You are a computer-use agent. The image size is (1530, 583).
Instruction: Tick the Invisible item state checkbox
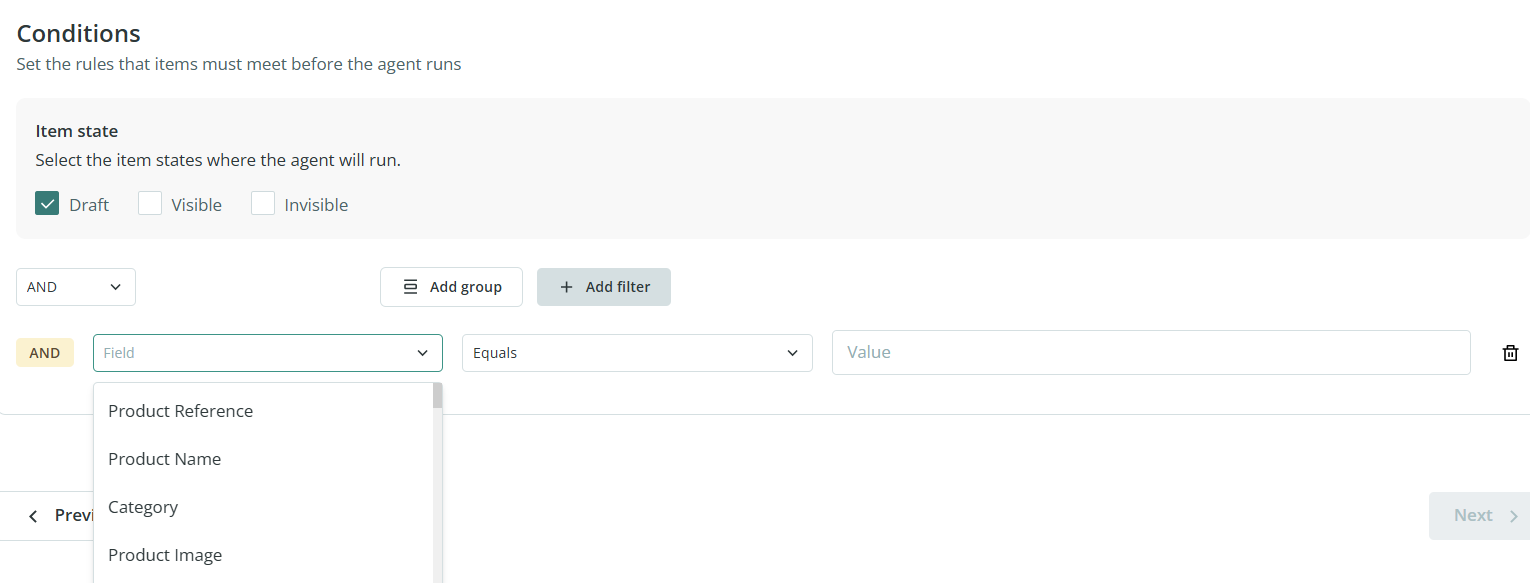pyautogui.click(x=263, y=204)
